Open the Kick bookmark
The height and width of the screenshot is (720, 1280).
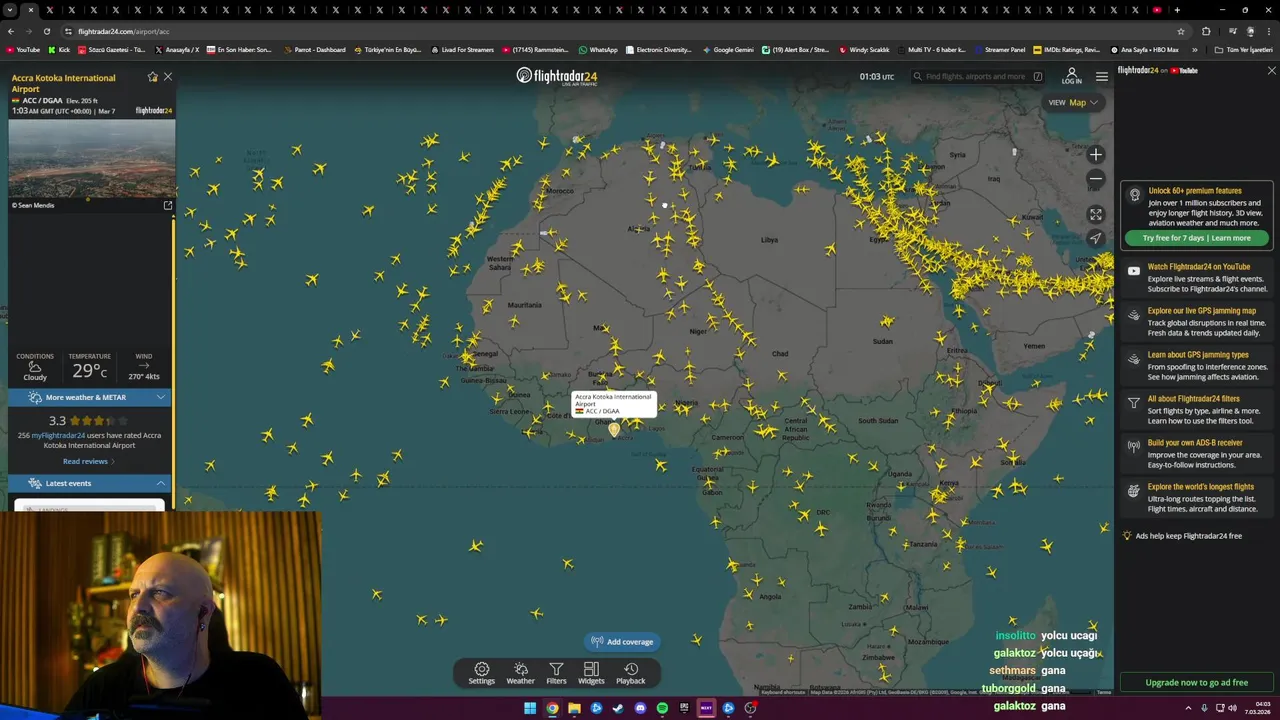click(x=59, y=50)
